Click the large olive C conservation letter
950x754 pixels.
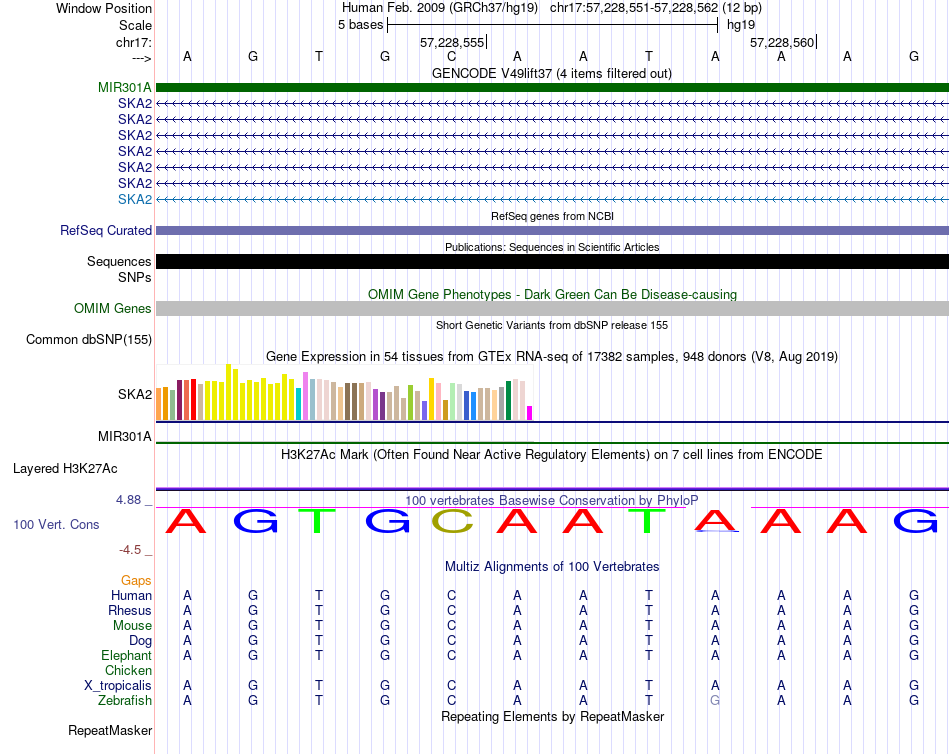point(452,521)
